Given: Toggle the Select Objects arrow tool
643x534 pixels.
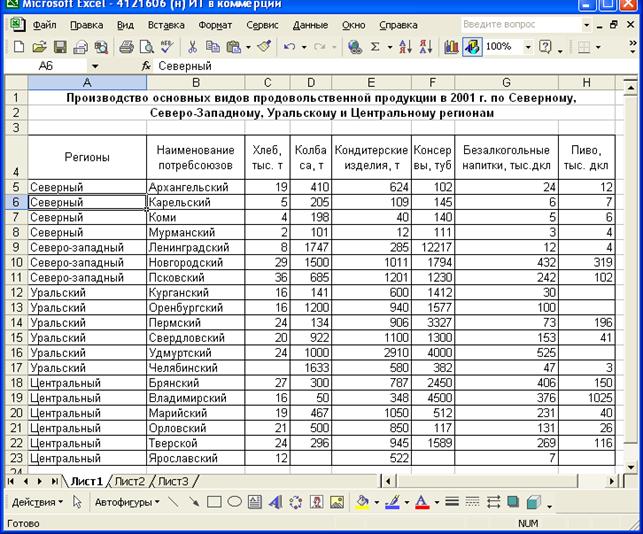Looking at the screenshot, I should (x=77, y=502).
